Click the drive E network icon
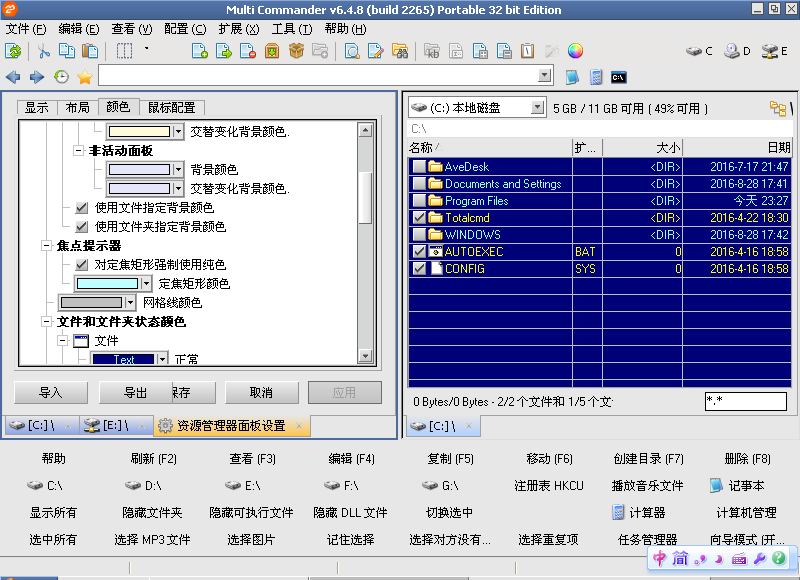The height and width of the screenshot is (580, 800). 774,51
